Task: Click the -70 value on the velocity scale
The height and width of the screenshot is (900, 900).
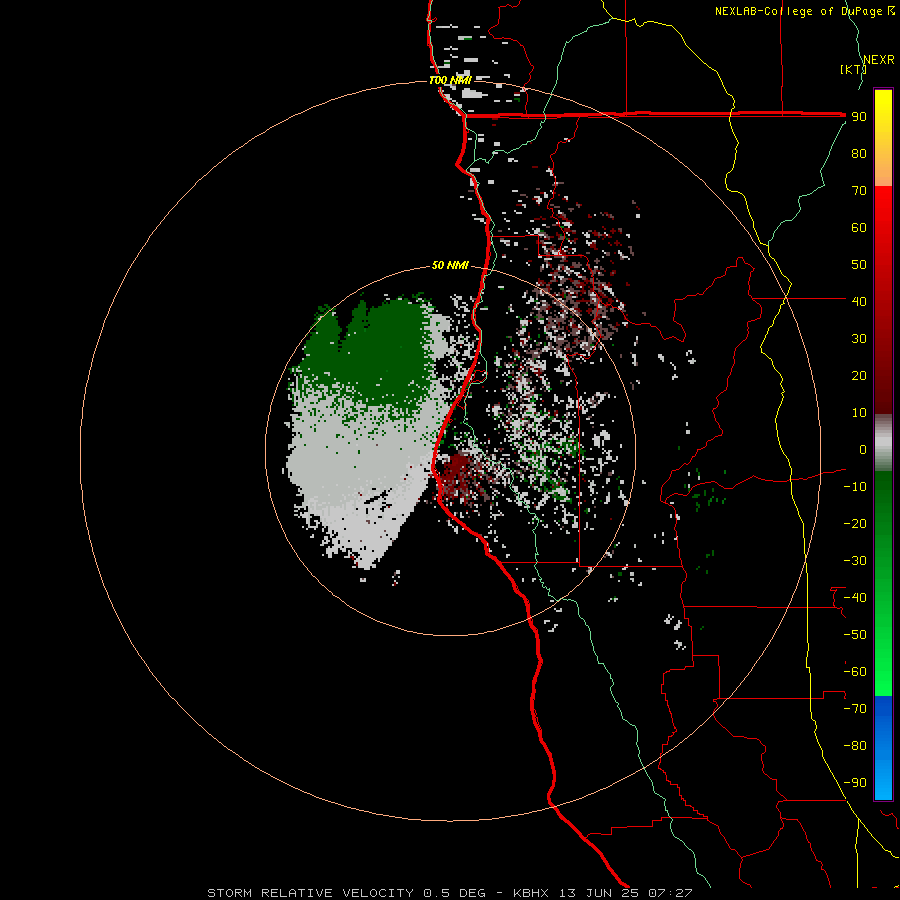Action: click(x=855, y=709)
